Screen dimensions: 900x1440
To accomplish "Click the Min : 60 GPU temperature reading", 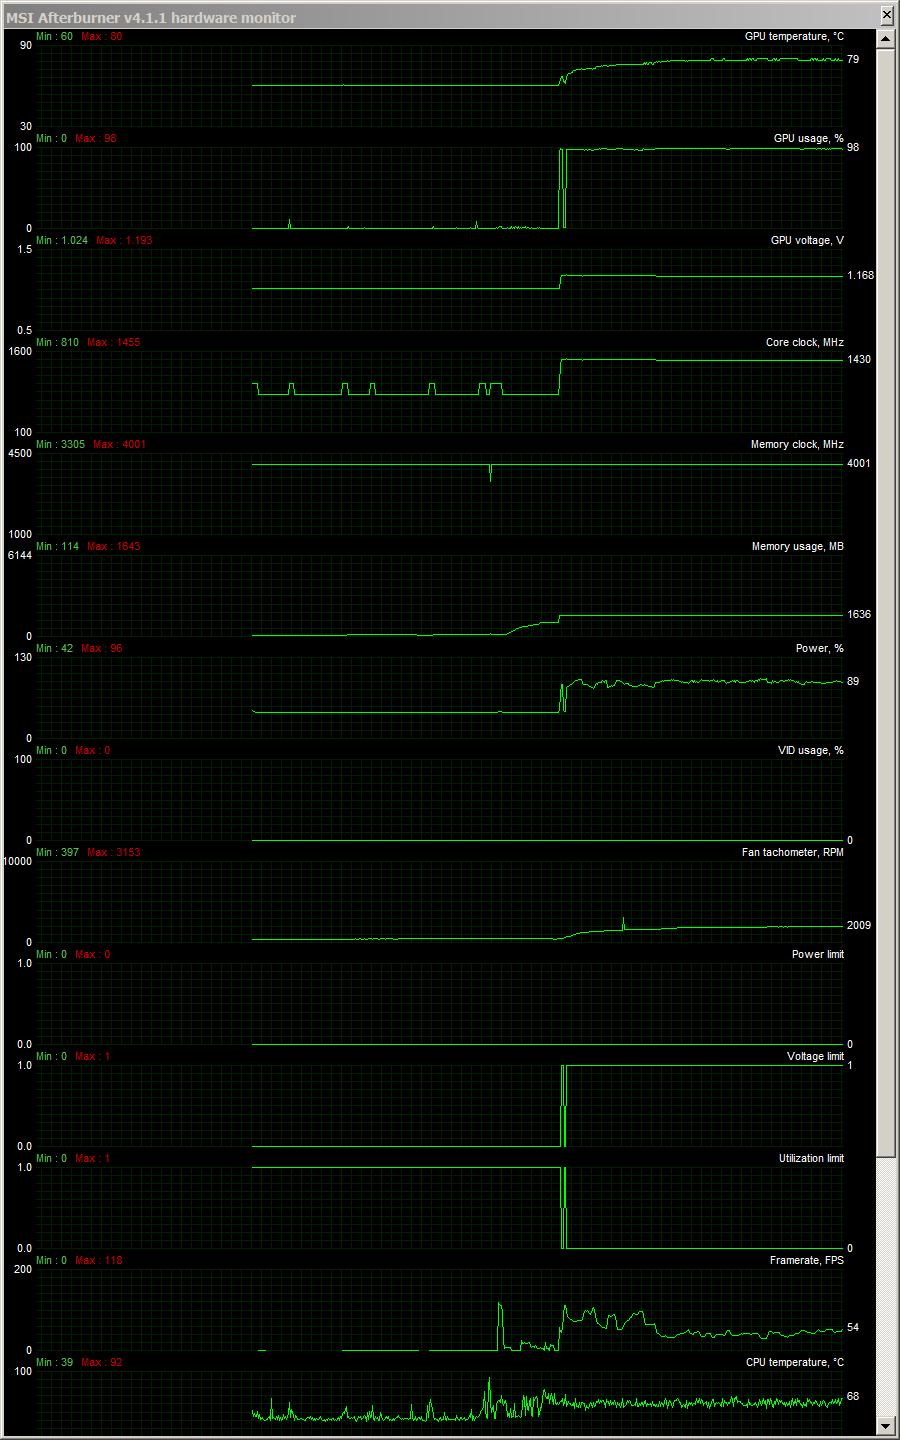I will point(54,36).
